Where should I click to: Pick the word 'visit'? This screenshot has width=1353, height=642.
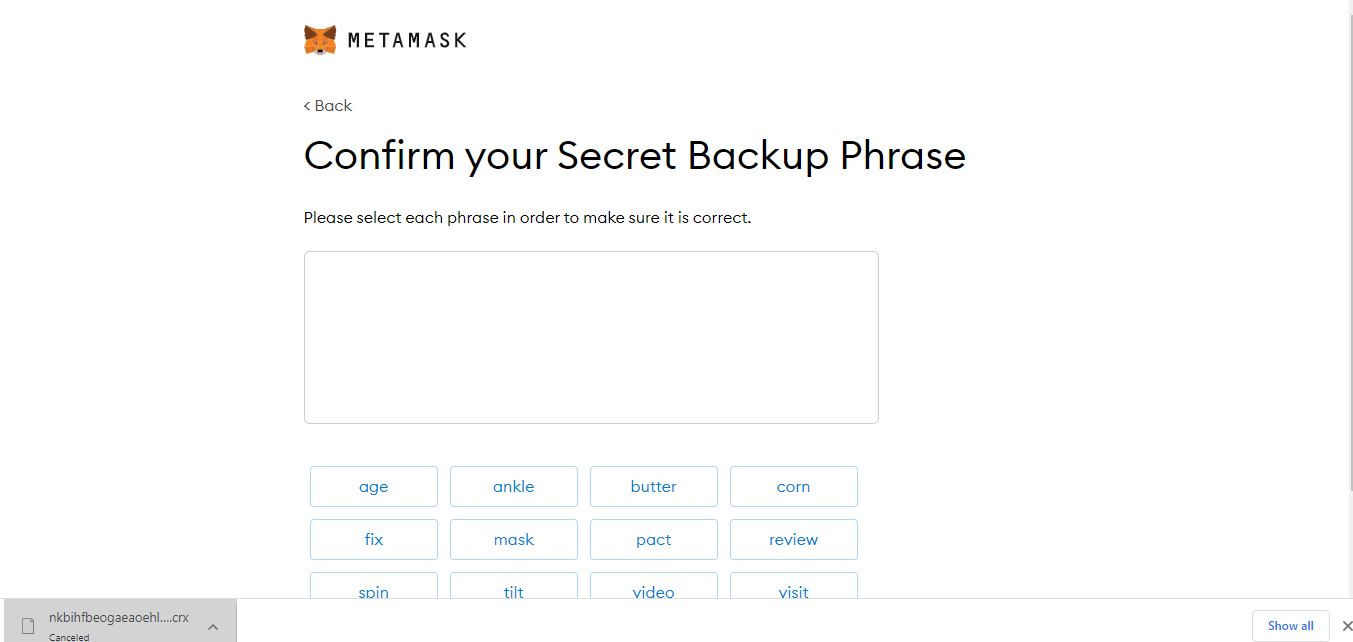(793, 587)
